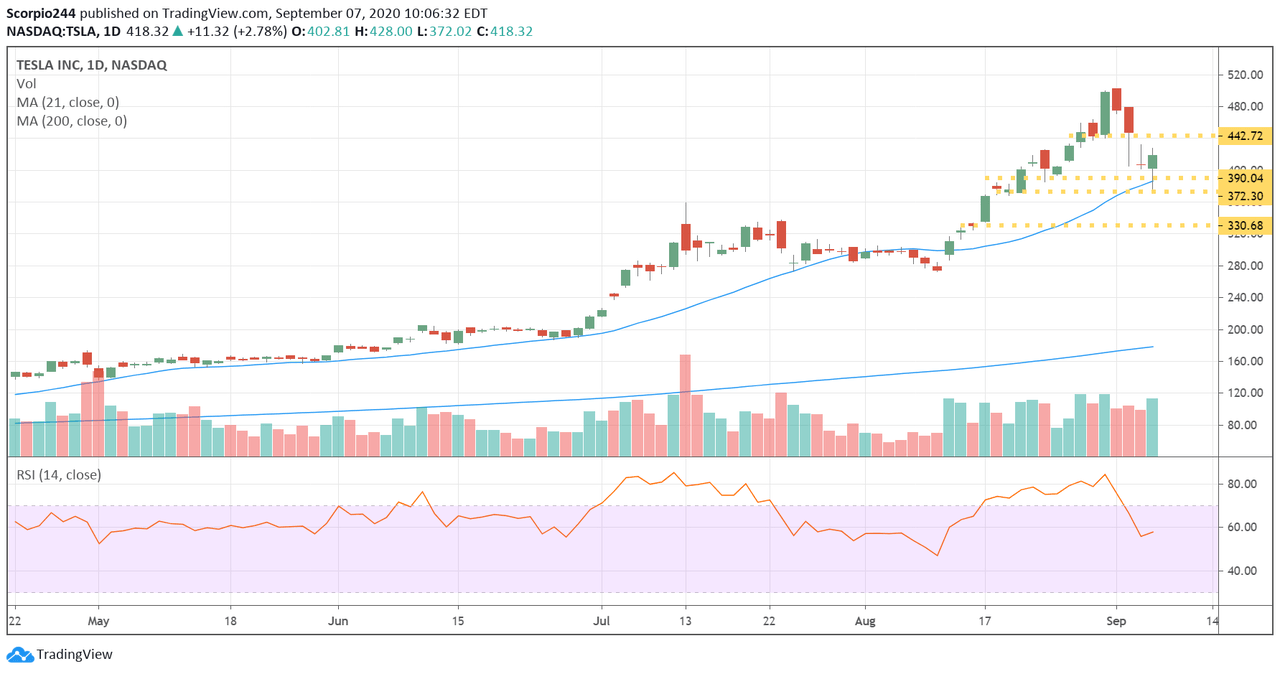Select the 330.68 price level label
Viewport: 1280px width, 674px height.
point(1245,226)
